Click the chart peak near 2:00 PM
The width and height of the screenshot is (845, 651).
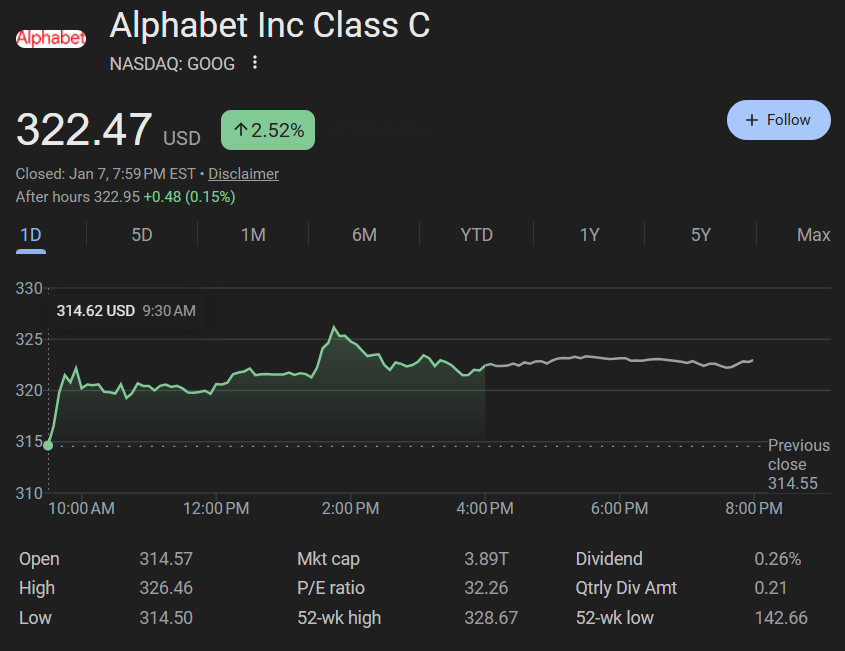pyautogui.click(x=334, y=328)
